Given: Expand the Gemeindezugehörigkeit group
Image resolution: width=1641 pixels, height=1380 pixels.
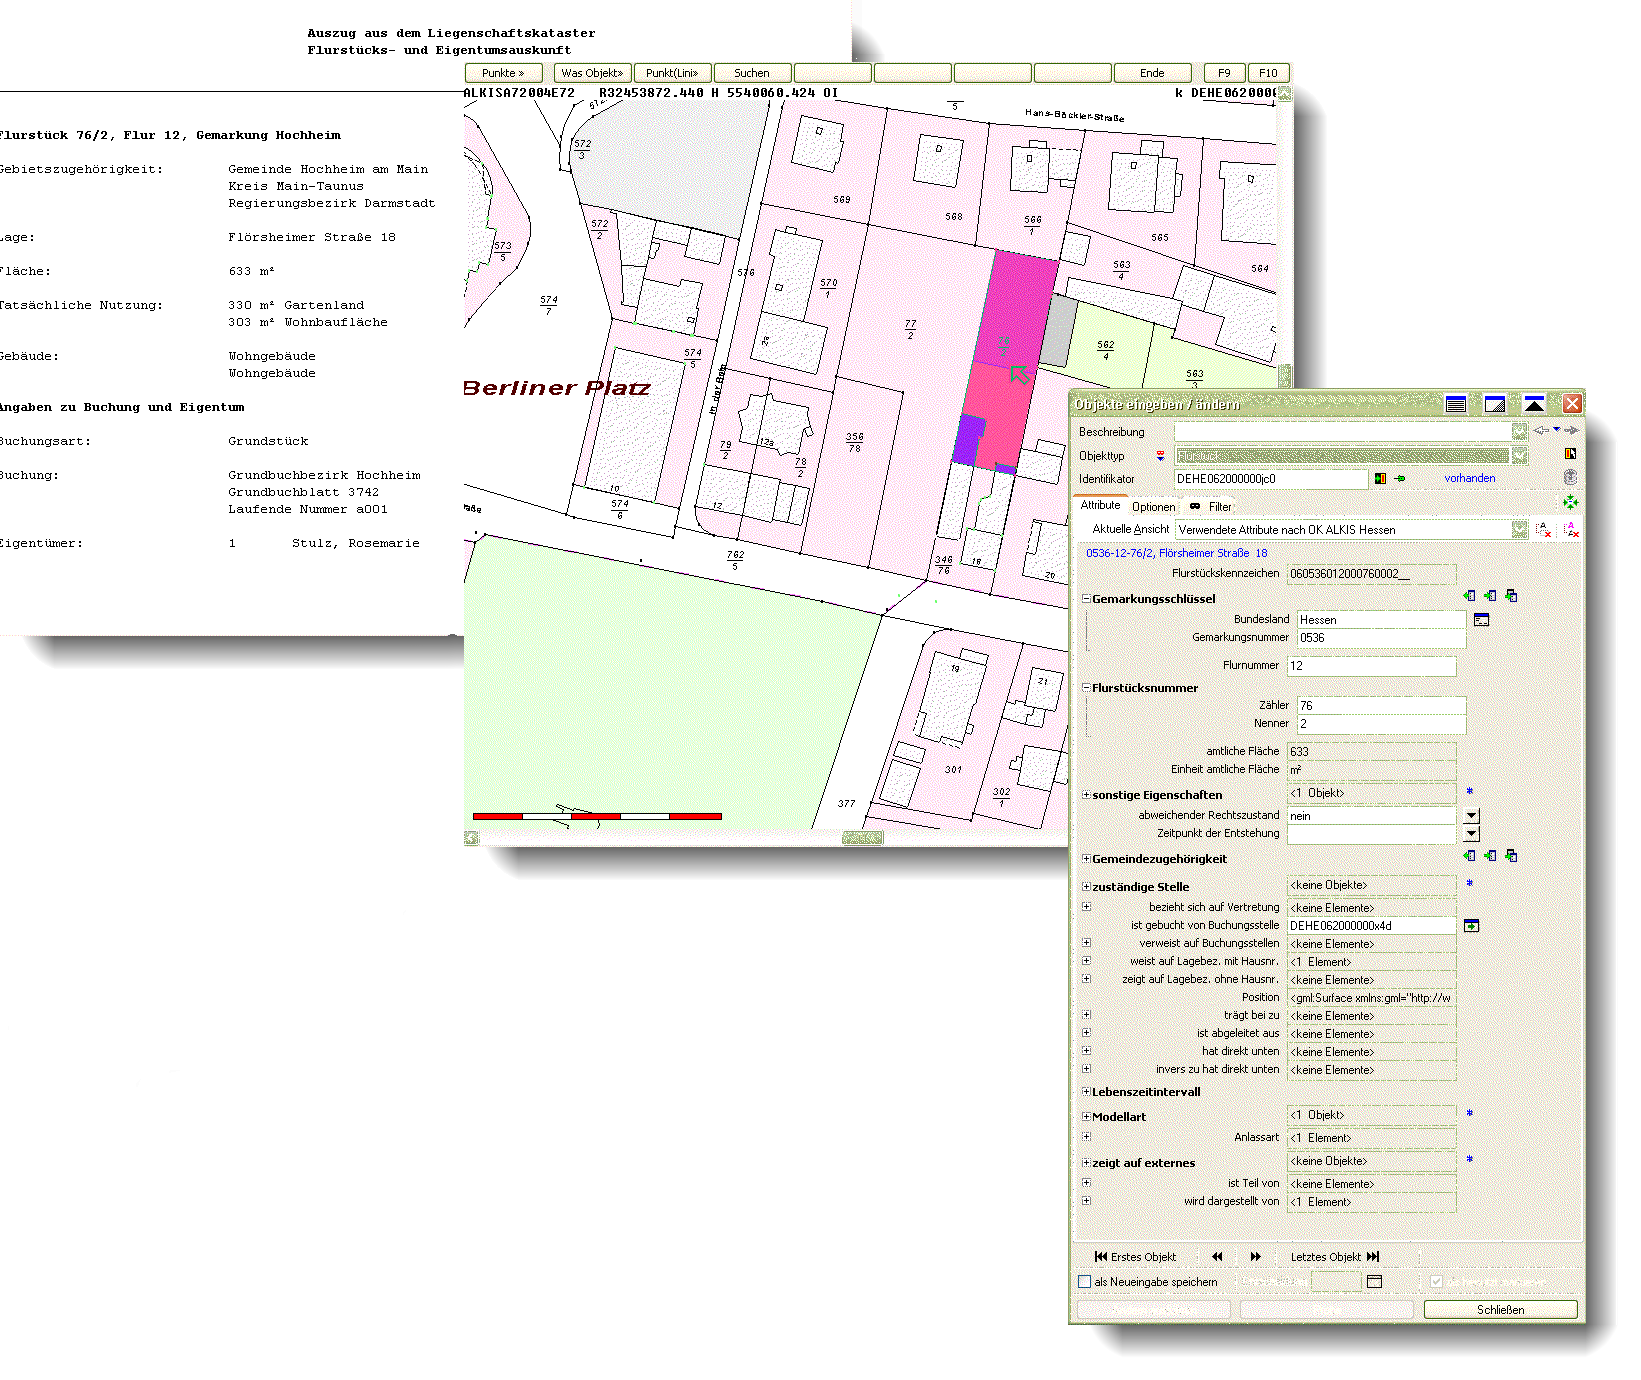Looking at the screenshot, I should pos(1086,859).
